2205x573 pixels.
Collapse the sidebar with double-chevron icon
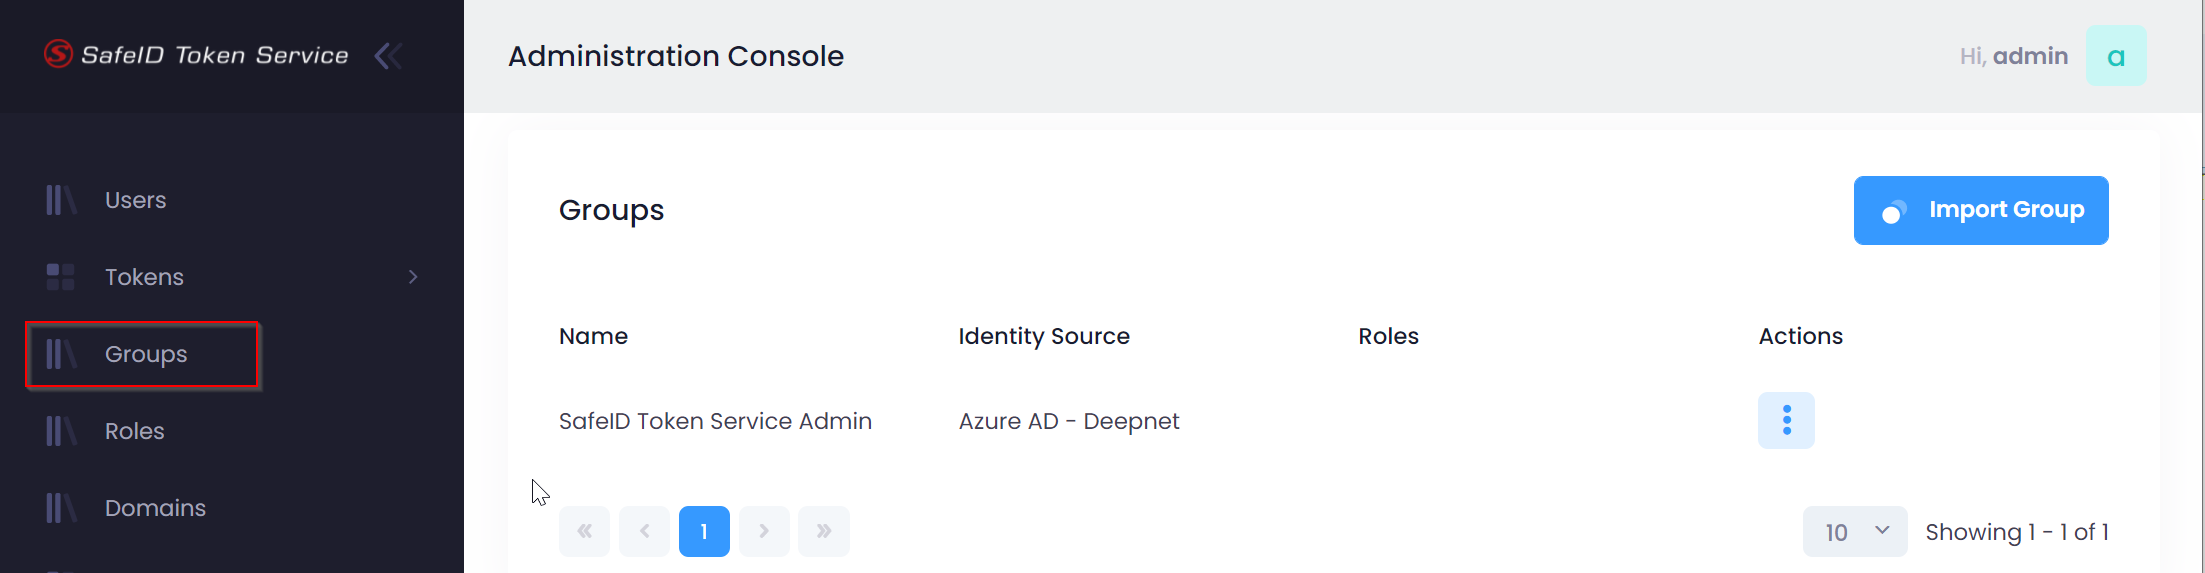(x=389, y=56)
